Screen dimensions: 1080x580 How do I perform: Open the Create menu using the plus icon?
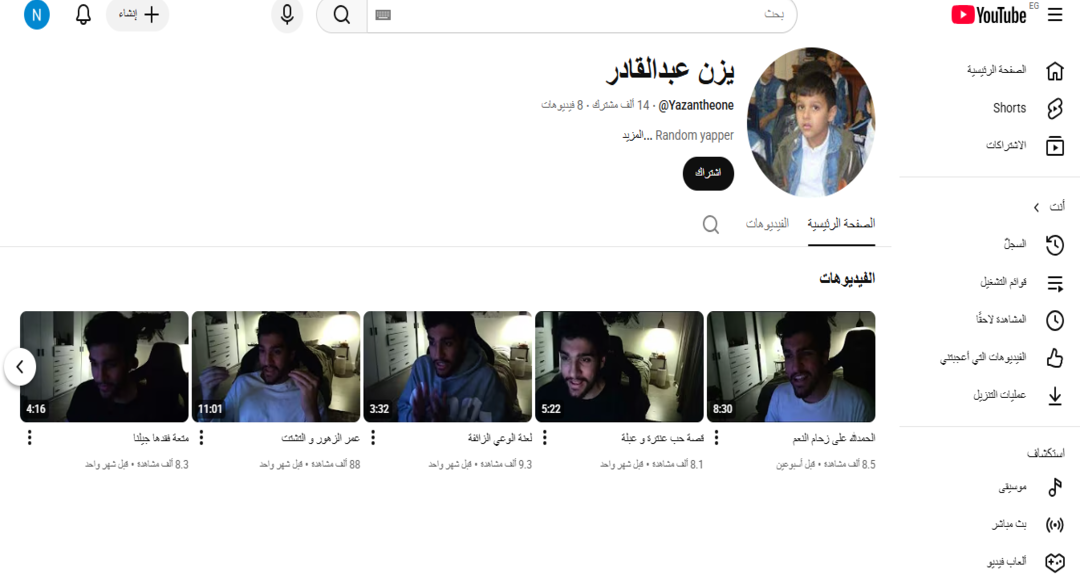[150, 16]
